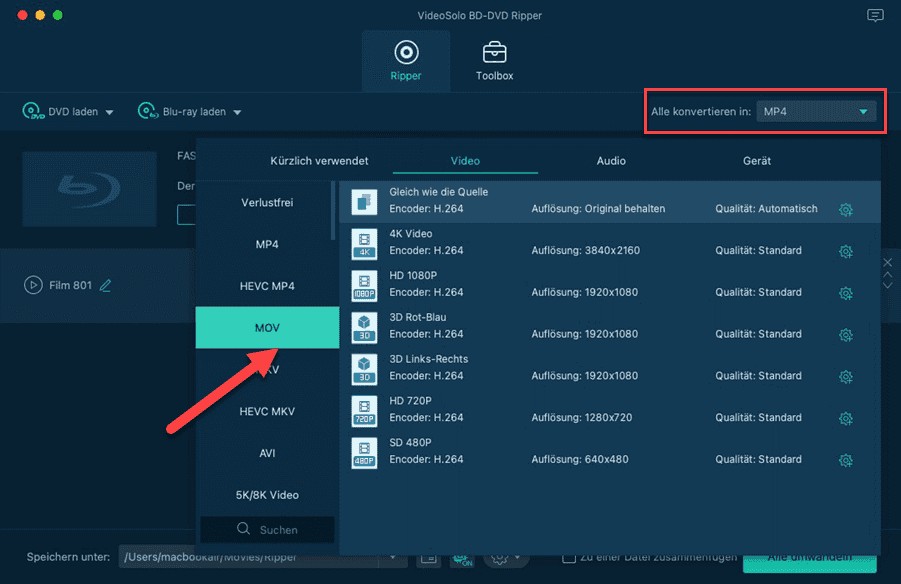Screen dimensions: 901x584
Task: Click the Auflösung: 640x480 text
Action: (580, 459)
